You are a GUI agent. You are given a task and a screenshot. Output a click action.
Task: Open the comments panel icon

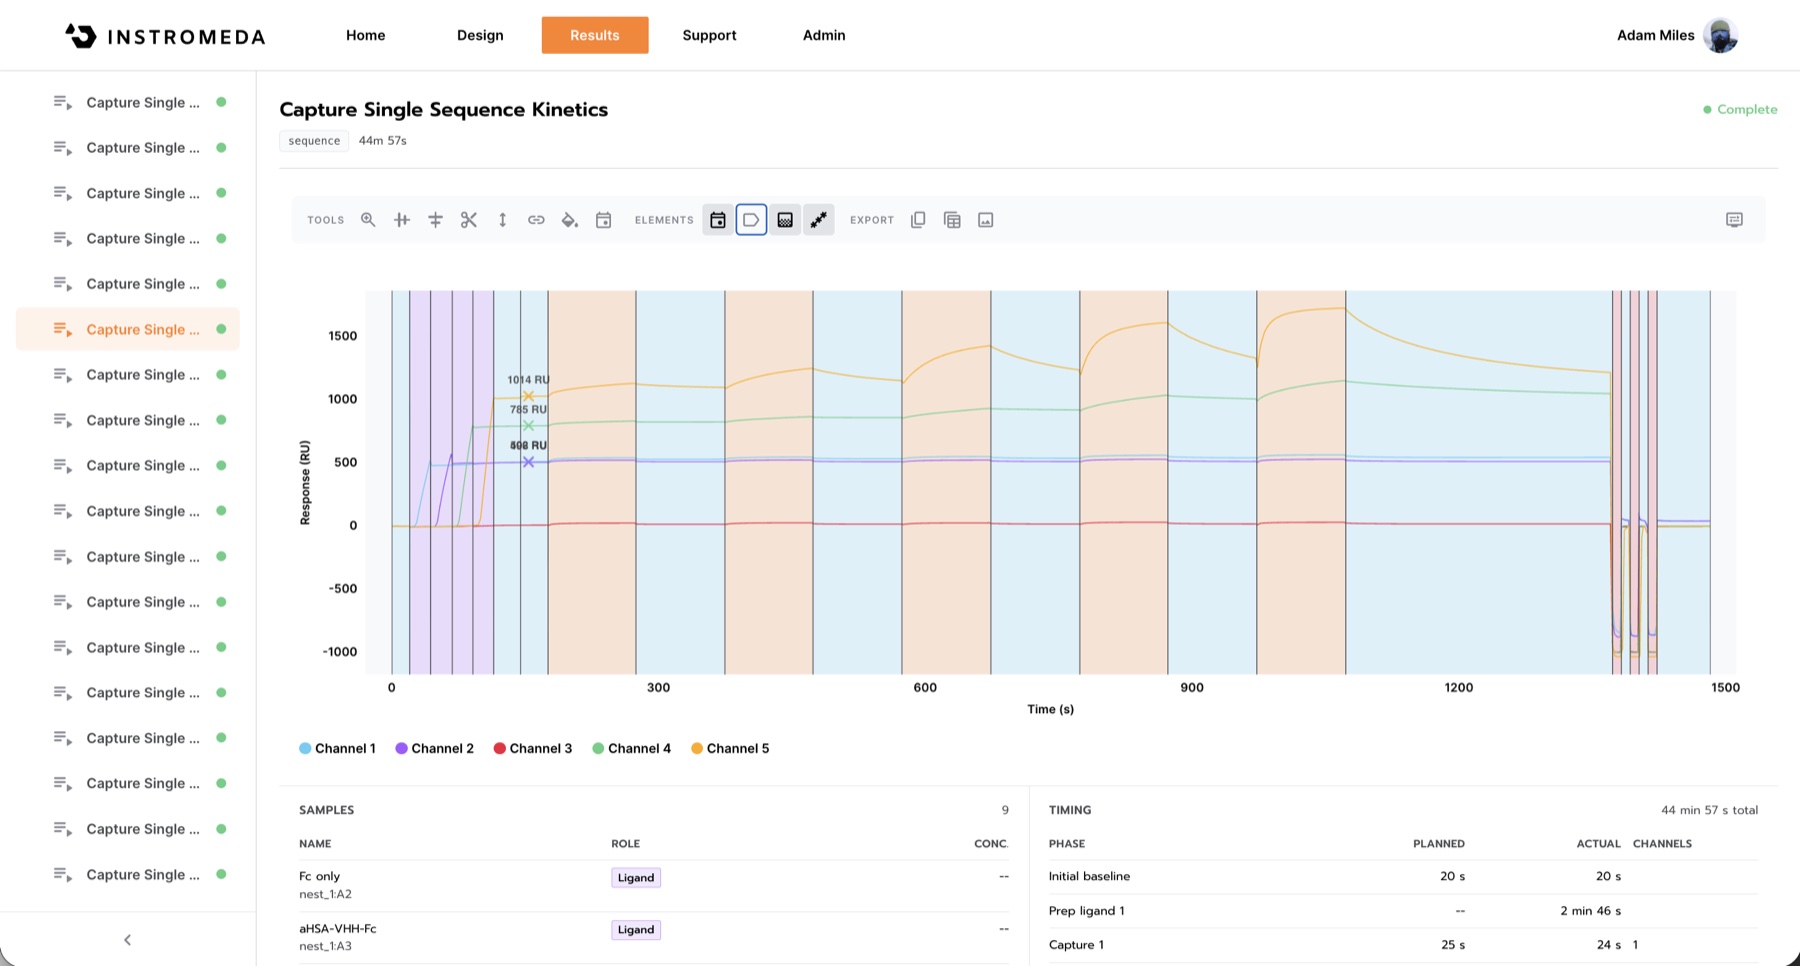coord(1734,220)
